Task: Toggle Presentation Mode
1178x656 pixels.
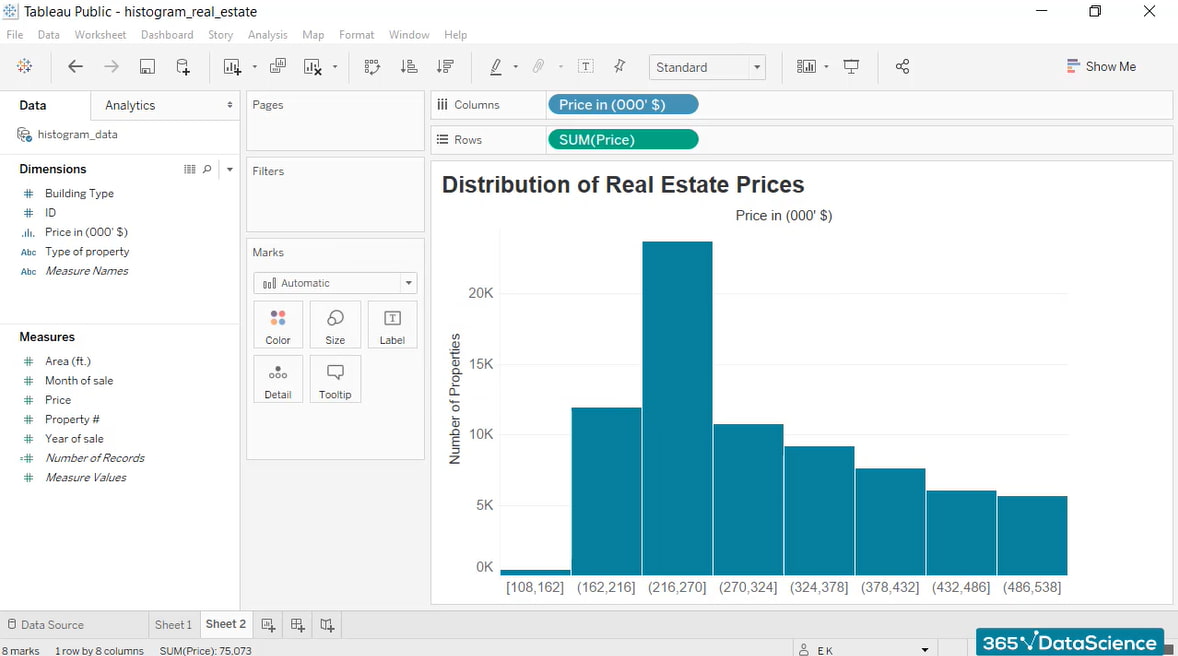Action: tap(851, 66)
